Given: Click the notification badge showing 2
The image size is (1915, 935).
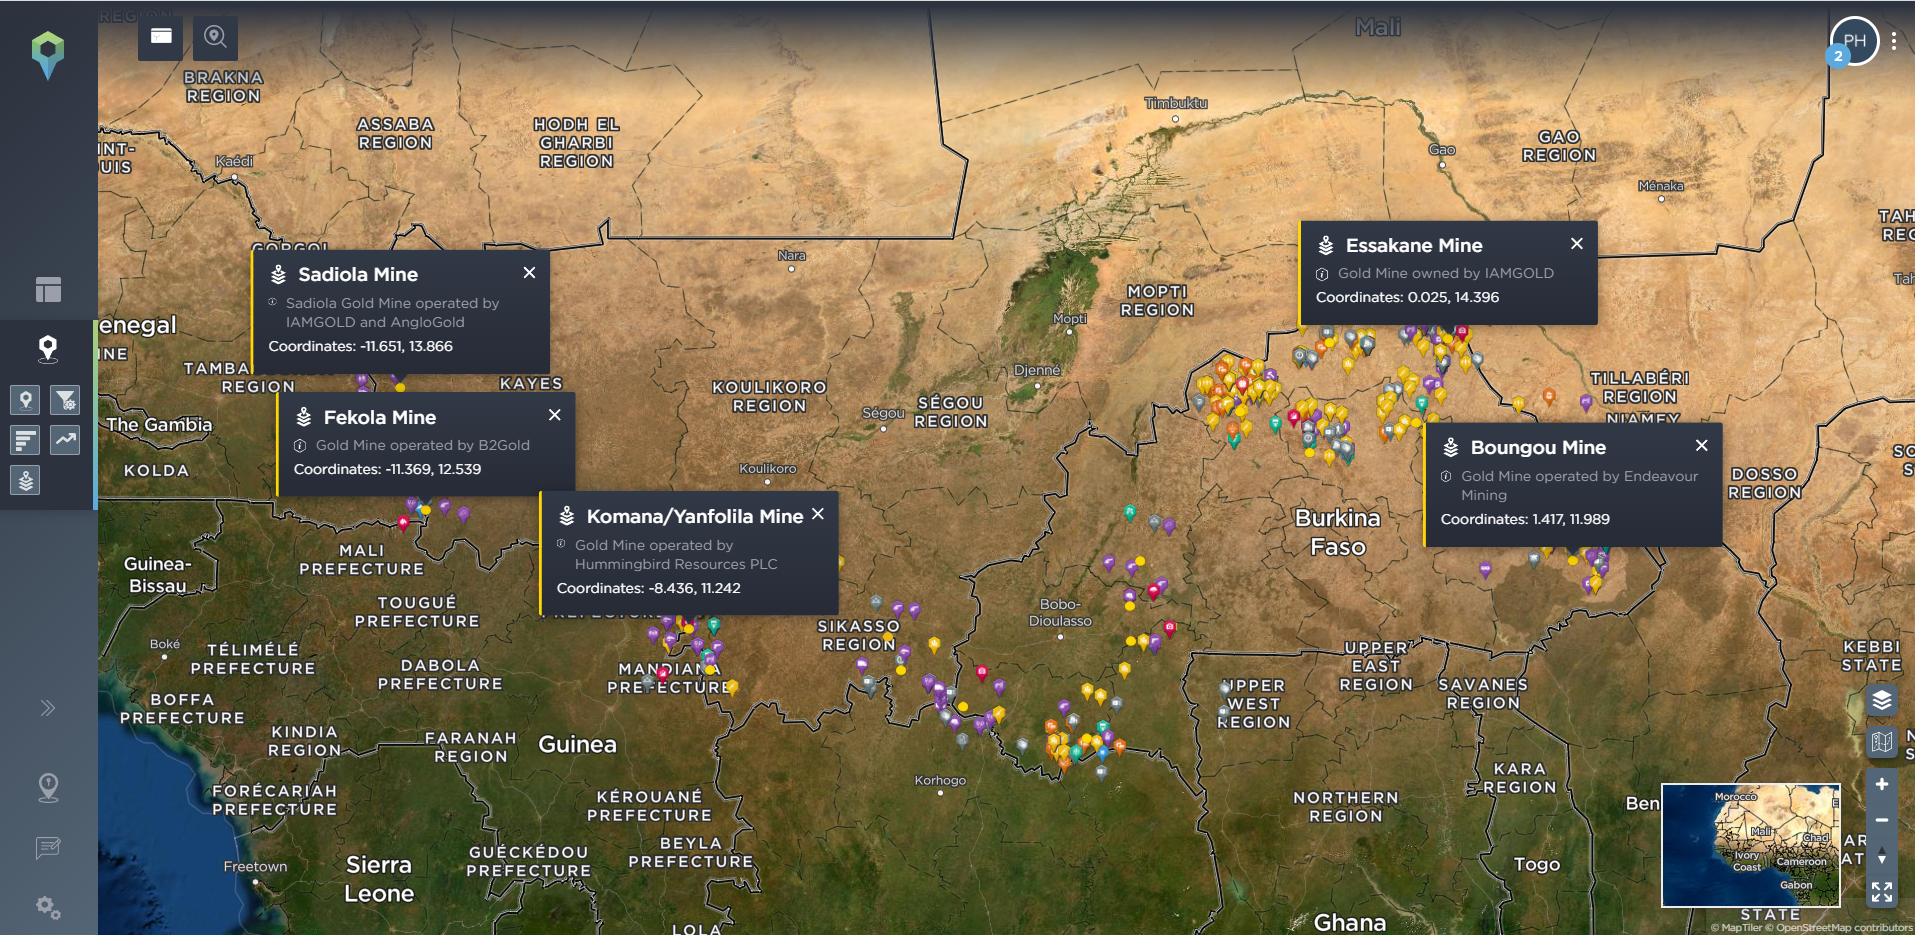Looking at the screenshot, I should [x=1838, y=57].
